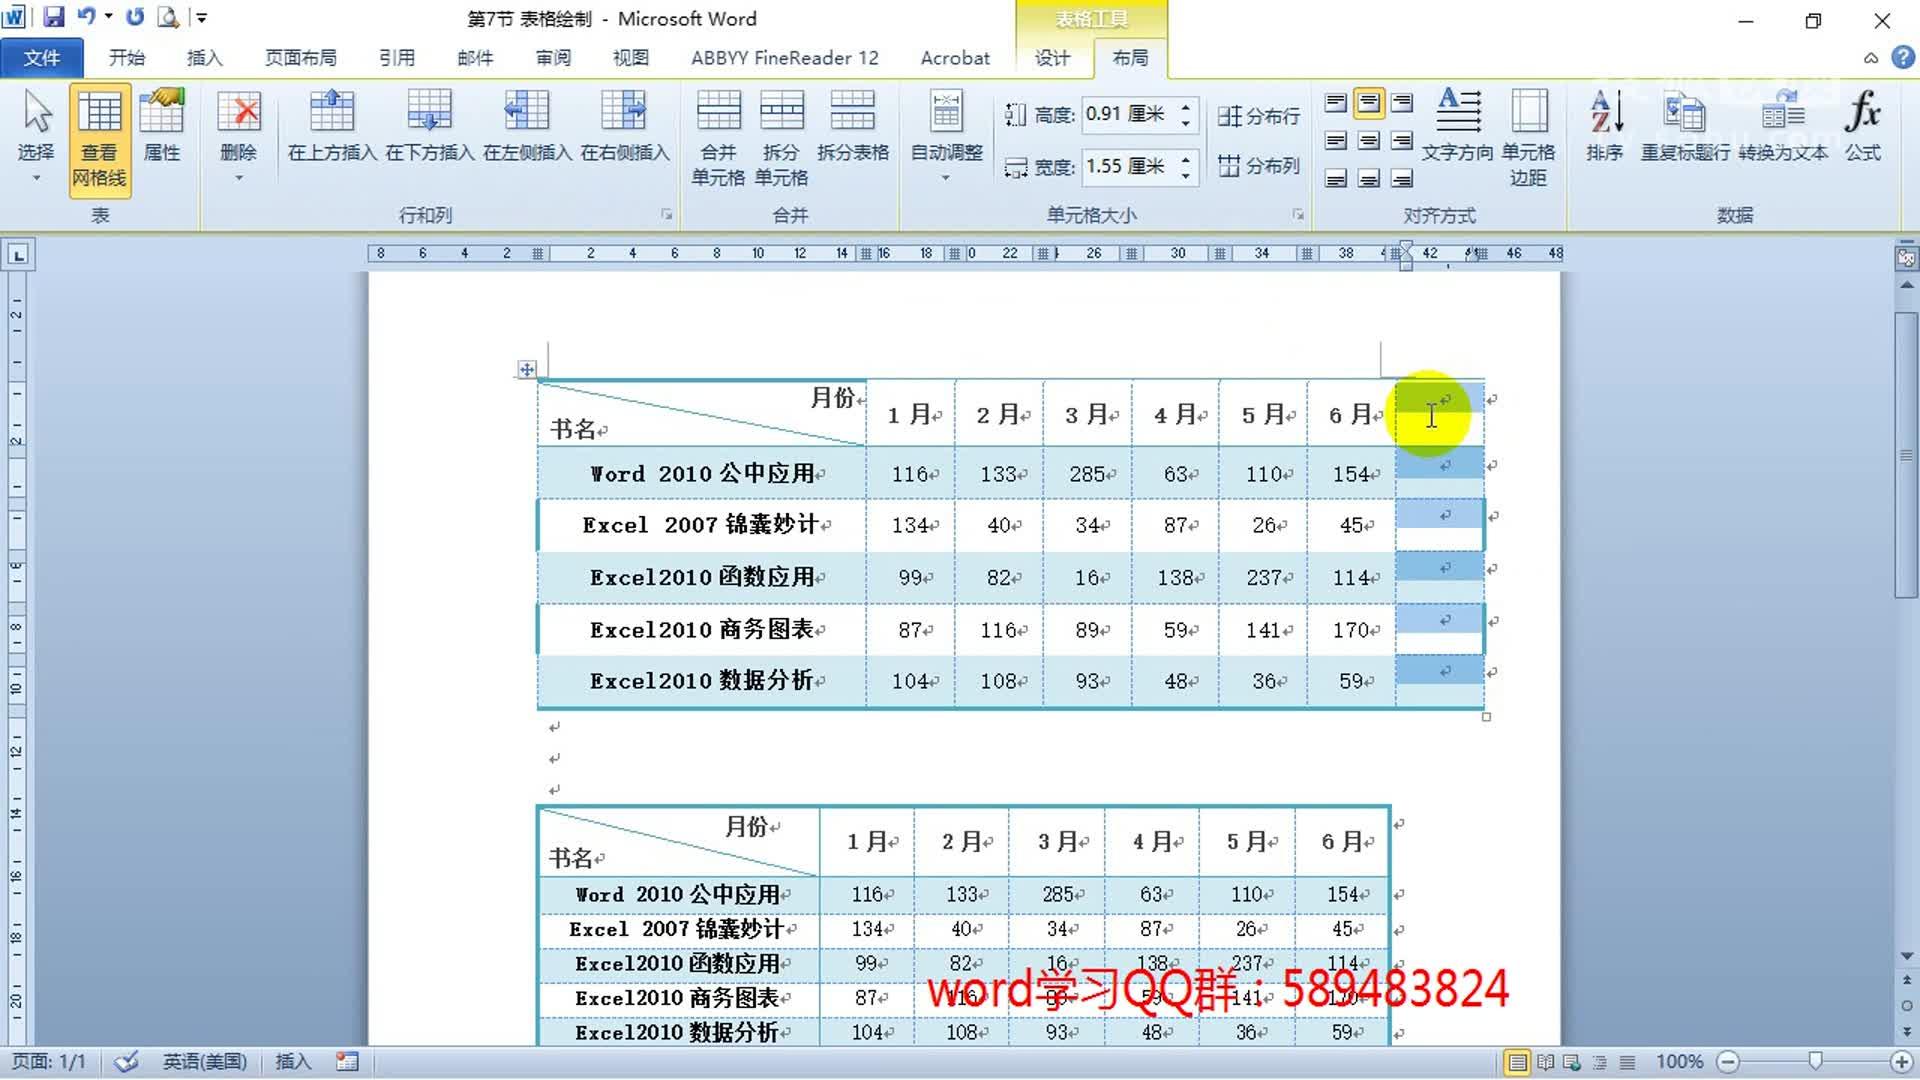Merge the selected cells
The width and height of the screenshot is (1920, 1080).
[x=718, y=138]
